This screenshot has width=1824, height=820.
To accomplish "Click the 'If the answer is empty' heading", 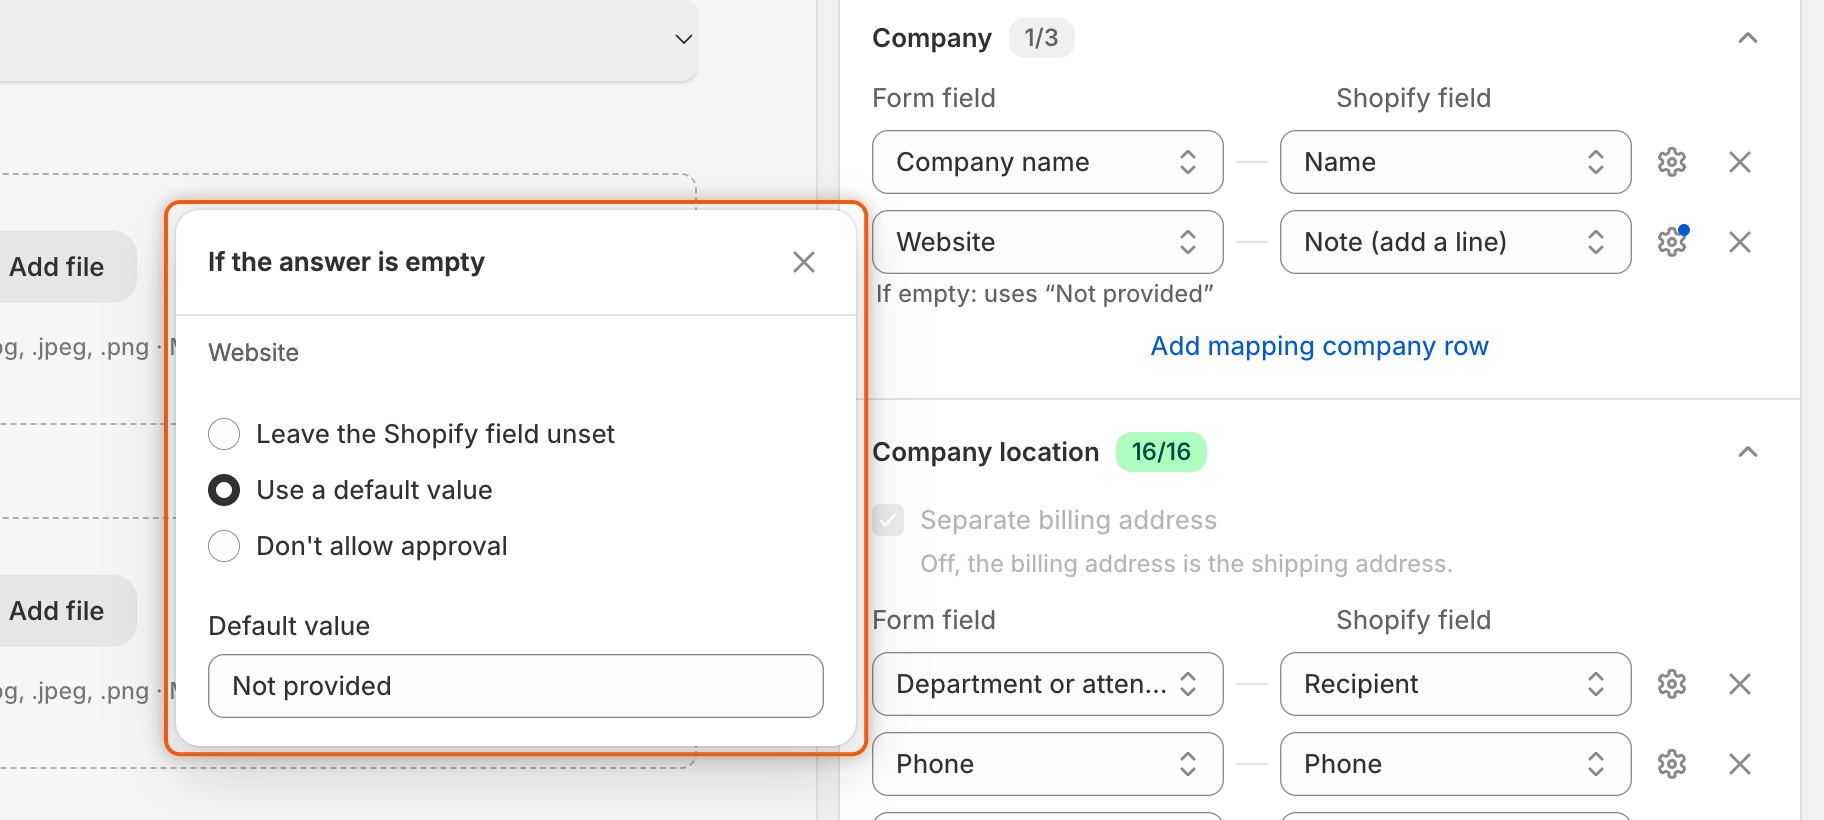I will pyautogui.click(x=346, y=262).
